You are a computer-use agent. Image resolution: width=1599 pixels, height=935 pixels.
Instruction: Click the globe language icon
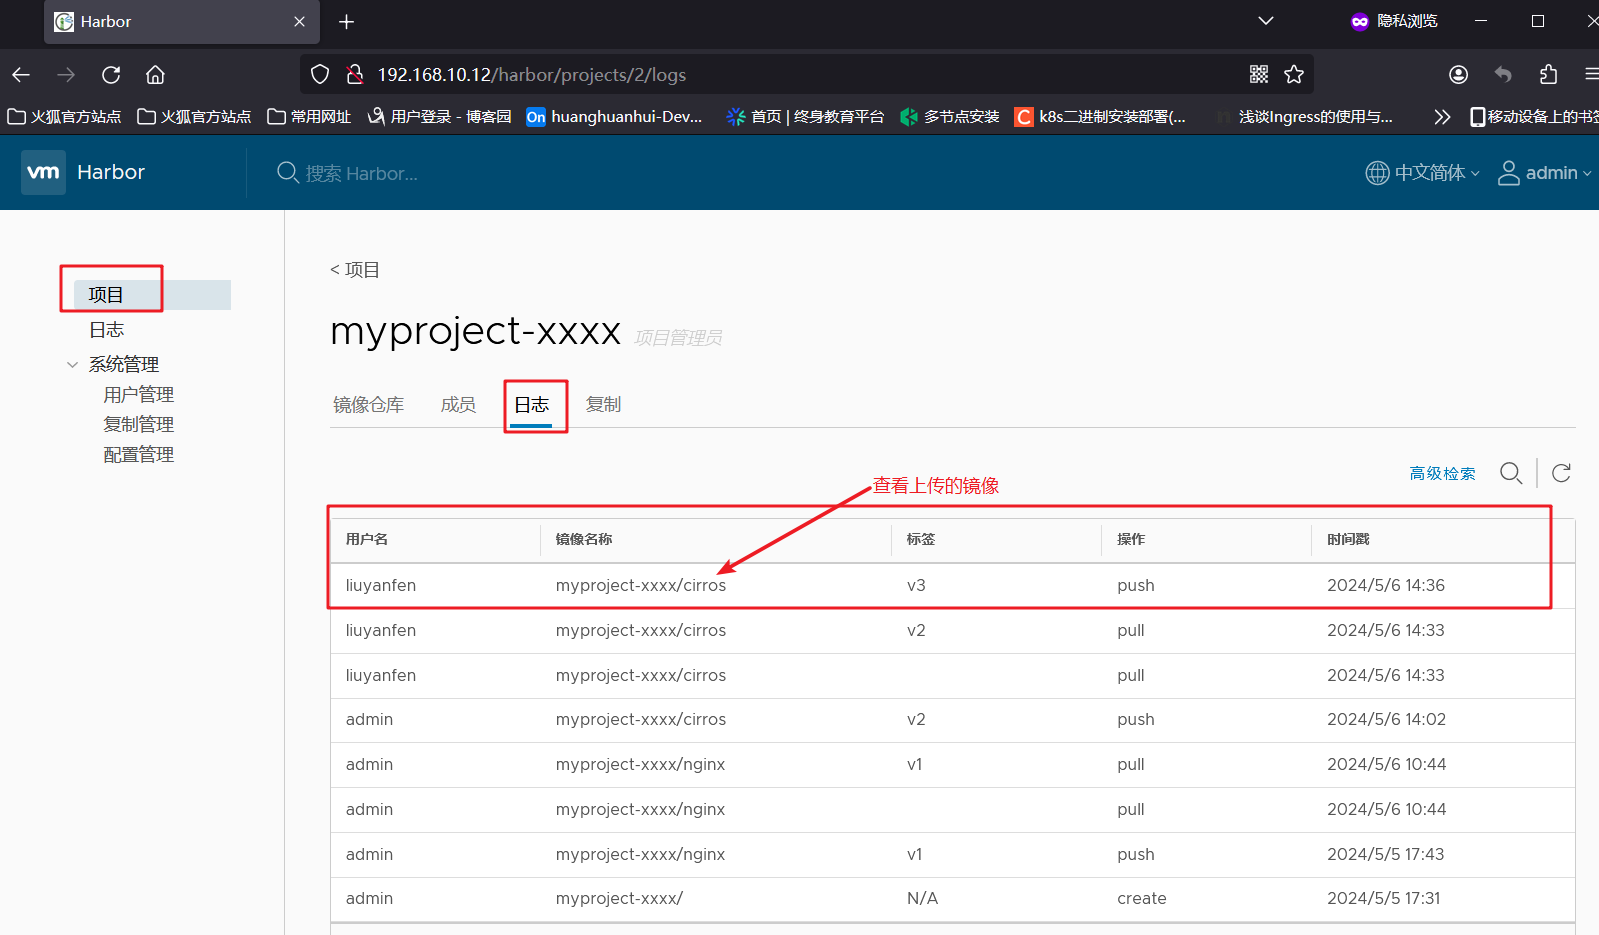[1377, 173]
